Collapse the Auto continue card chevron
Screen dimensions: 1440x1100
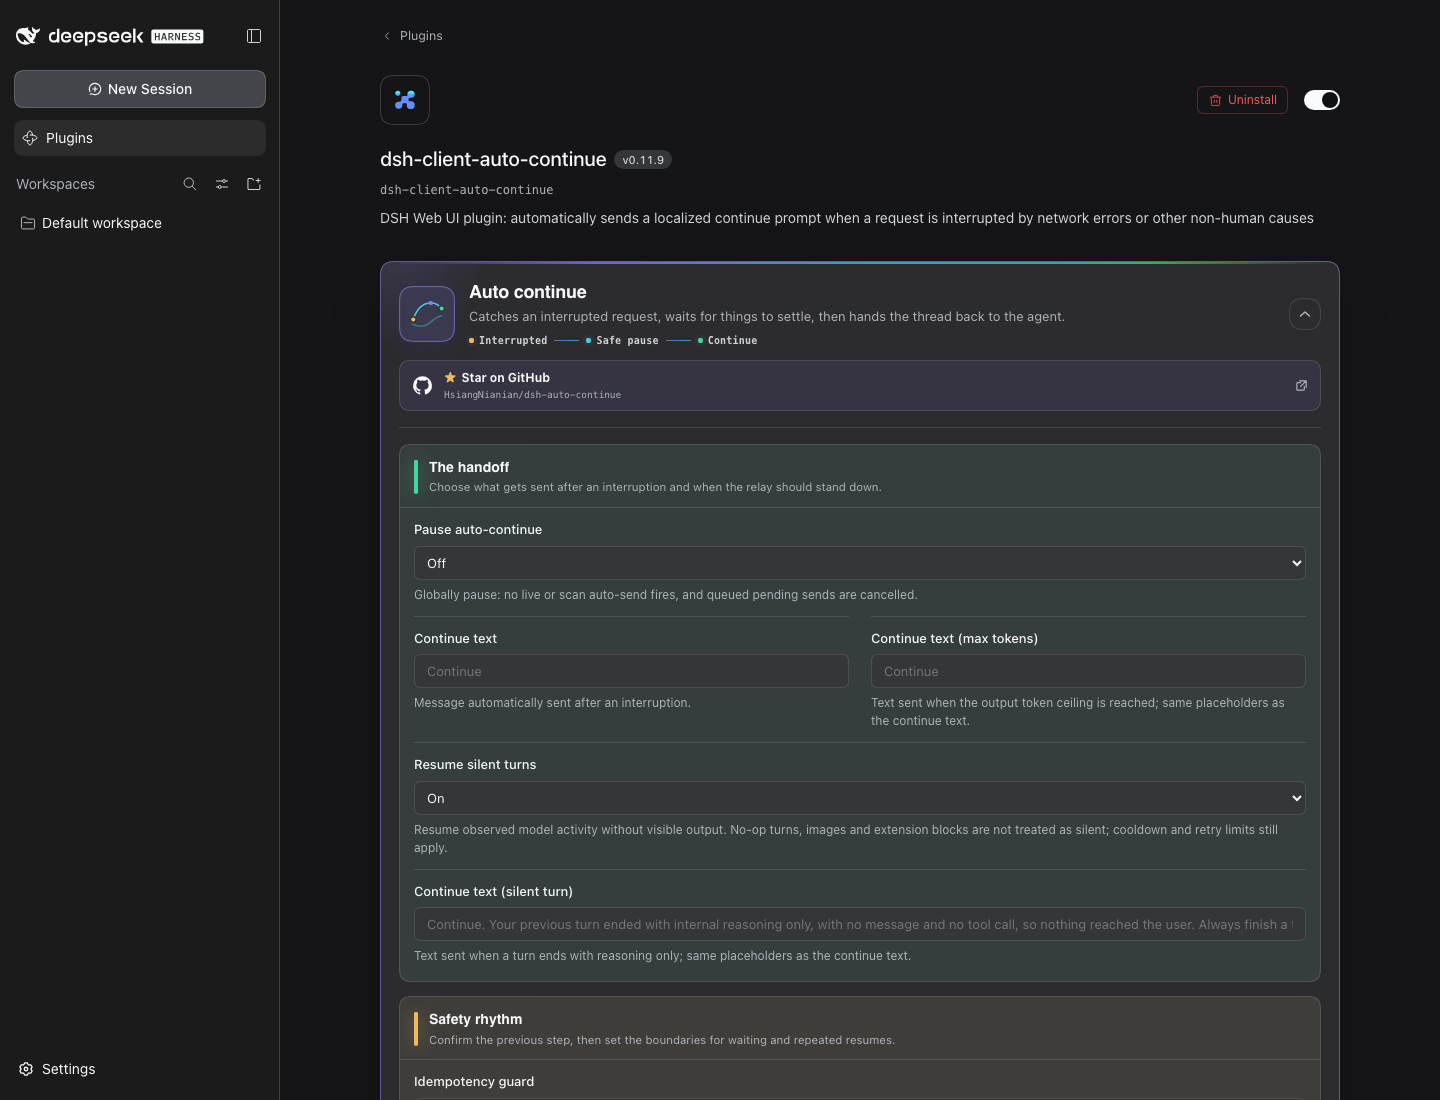pos(1305,314)
